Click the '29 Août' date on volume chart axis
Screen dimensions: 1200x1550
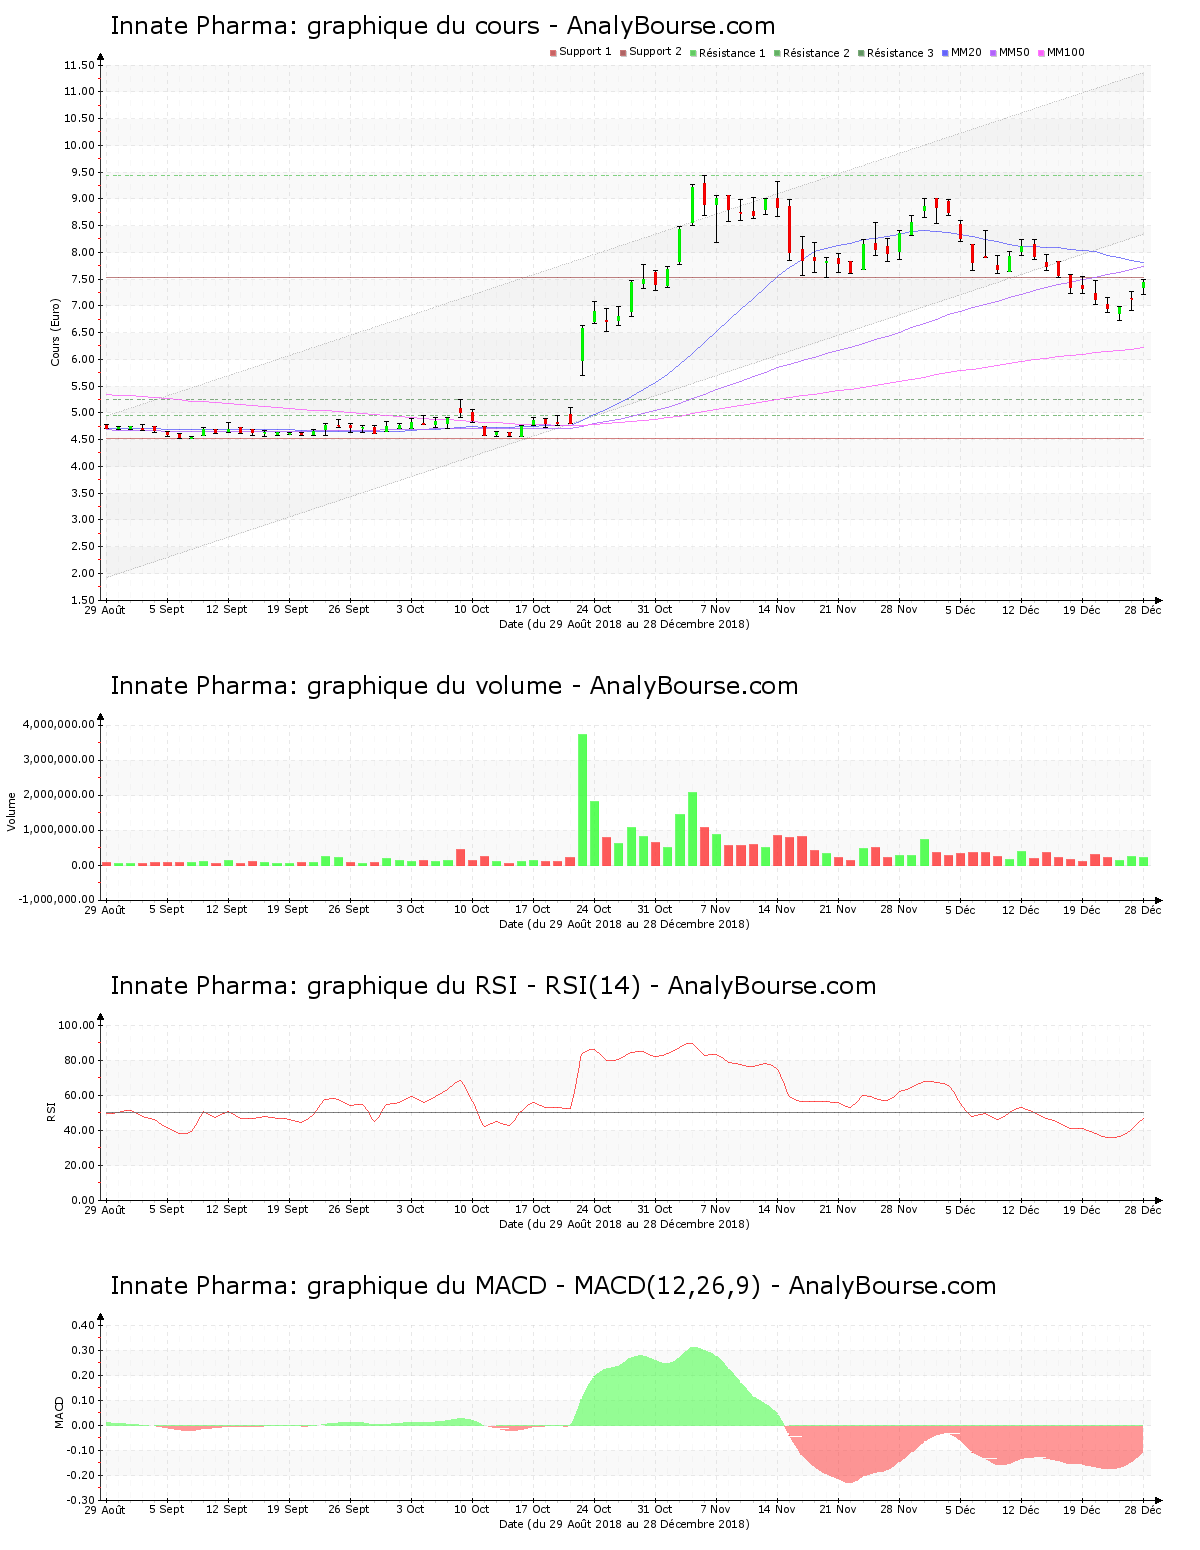click(x=105, y=909)
